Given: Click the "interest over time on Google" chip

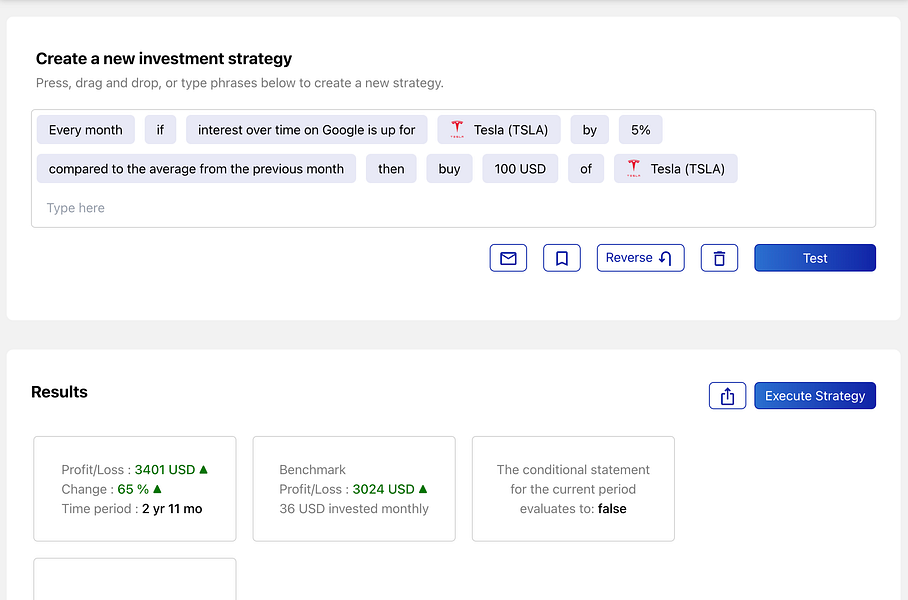Looking at the screenshot, I should pos(306,130).
